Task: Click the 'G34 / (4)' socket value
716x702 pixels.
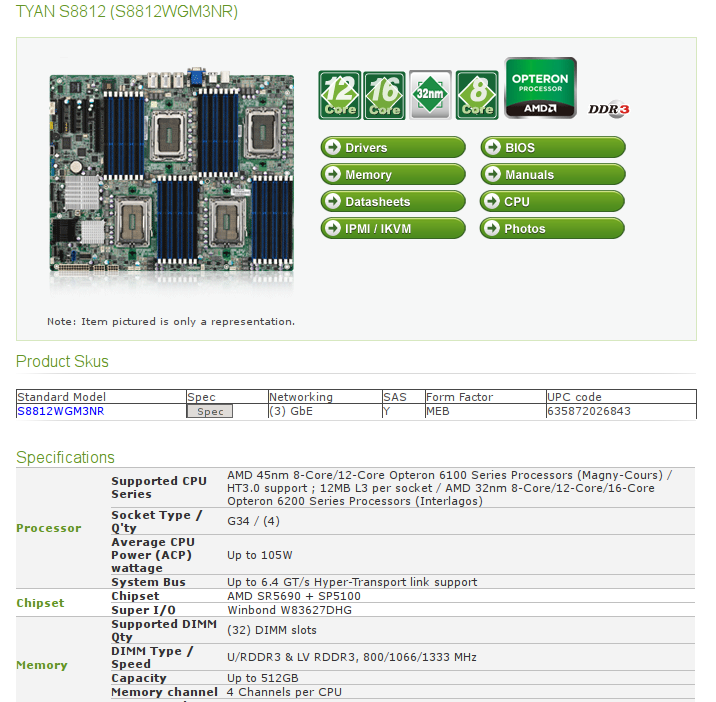Action: 253,521
